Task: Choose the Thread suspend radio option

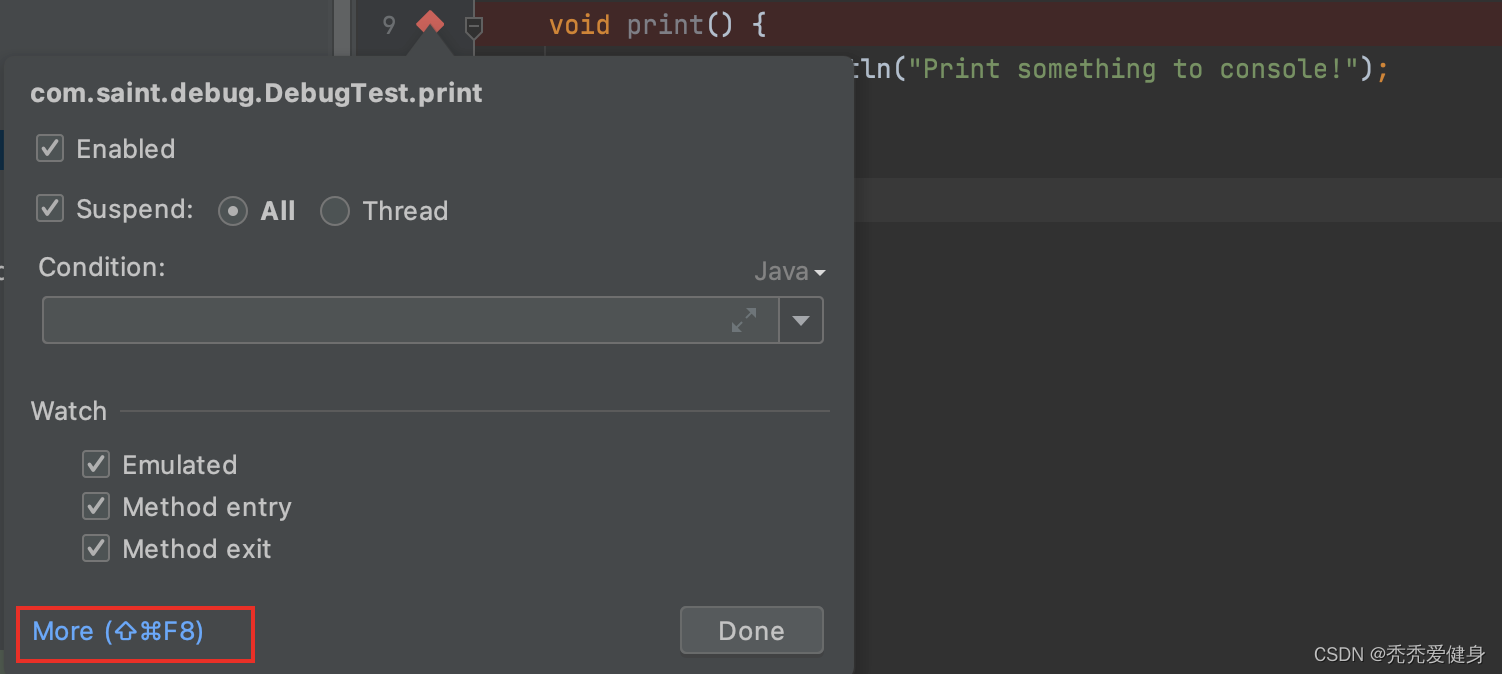Action: [x=334, y=211]
